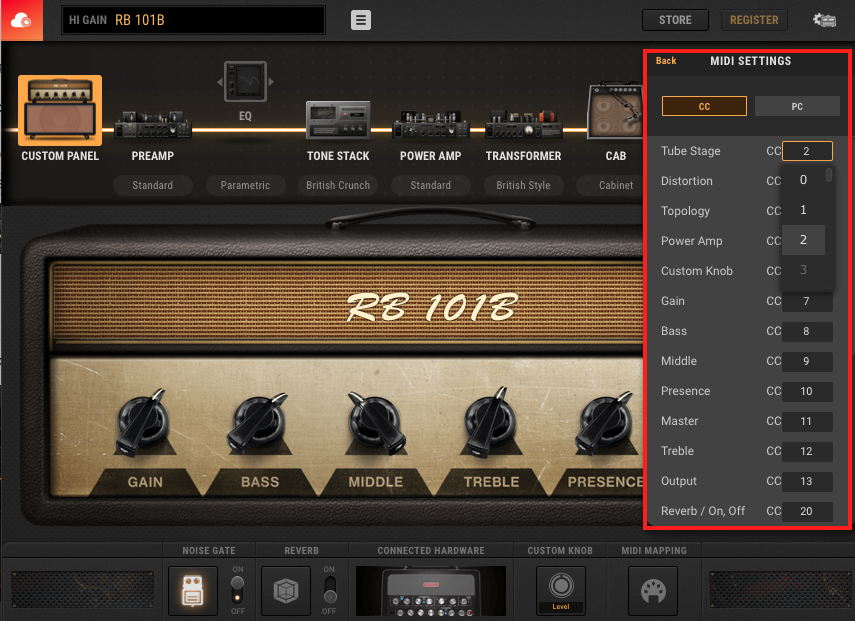Screen dimensions: 855x621
Task: Switch to the CC tab
Action: click(x=704, y=106)
